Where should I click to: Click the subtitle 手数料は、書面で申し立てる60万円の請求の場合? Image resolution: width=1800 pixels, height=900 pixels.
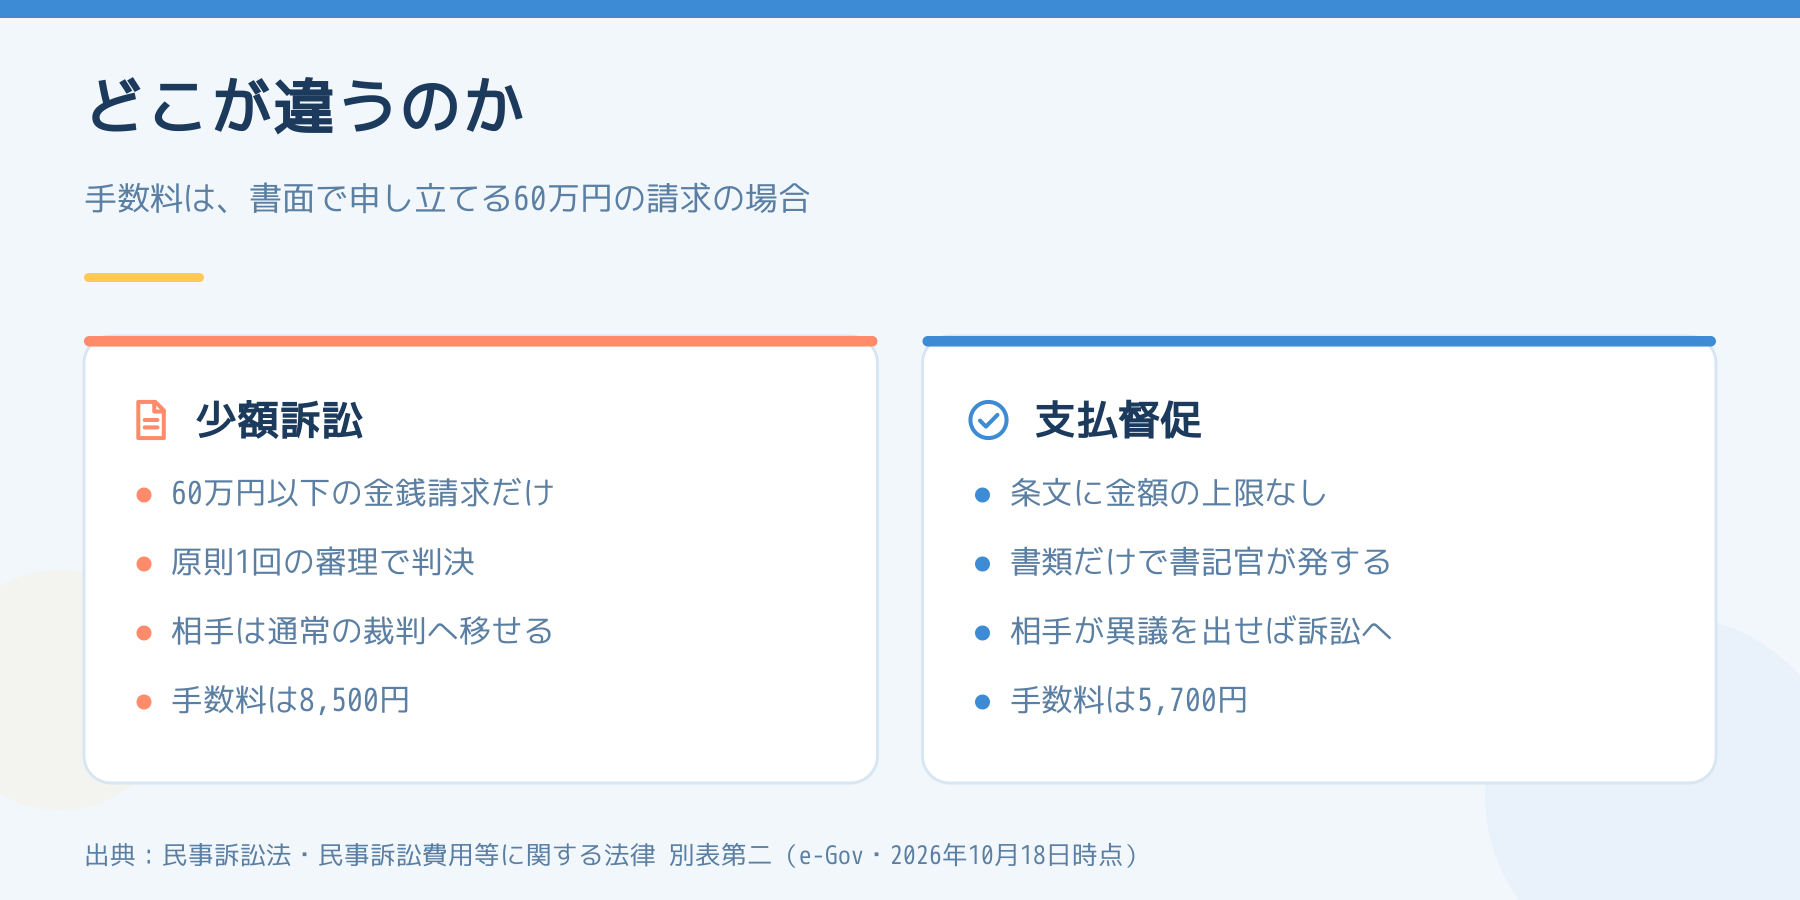447,198
